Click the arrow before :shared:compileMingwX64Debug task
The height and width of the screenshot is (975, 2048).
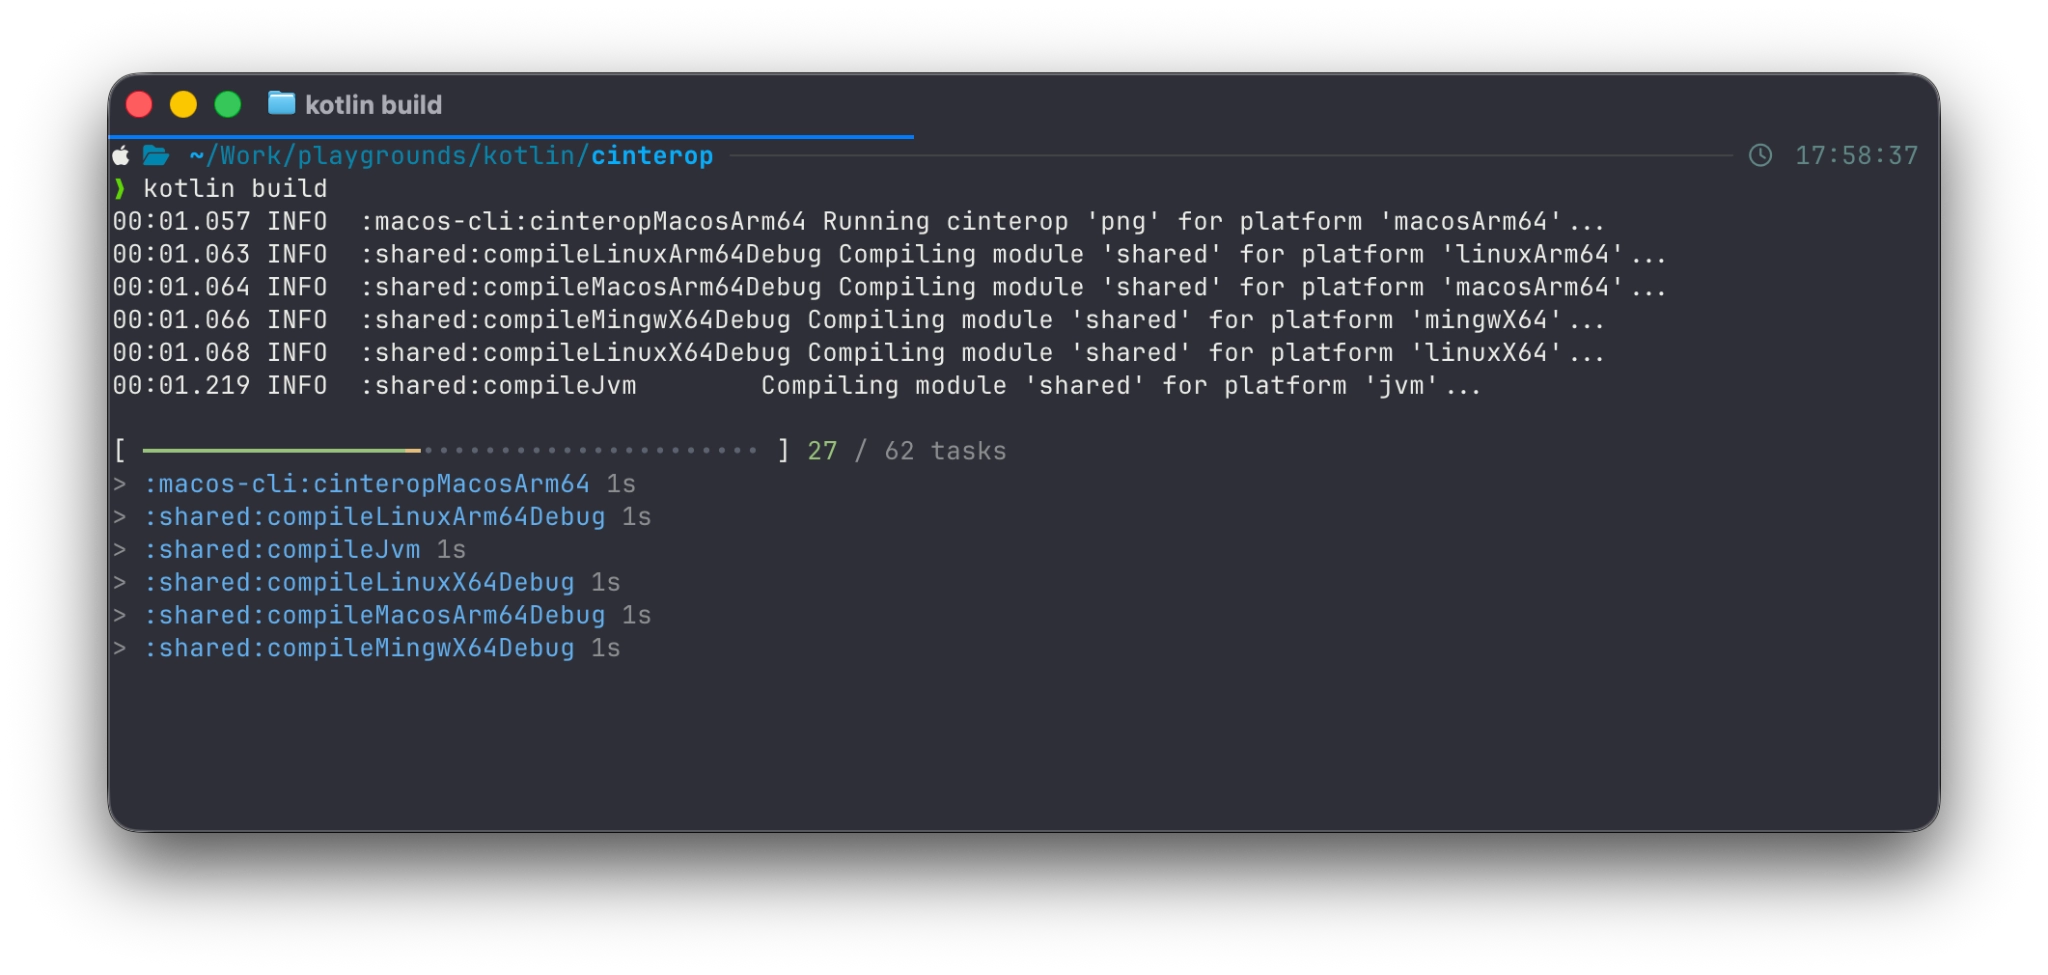120,648
